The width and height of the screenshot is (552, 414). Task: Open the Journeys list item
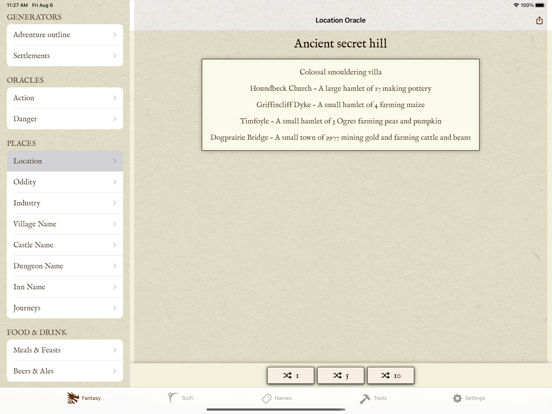click(x=65, y=308)
